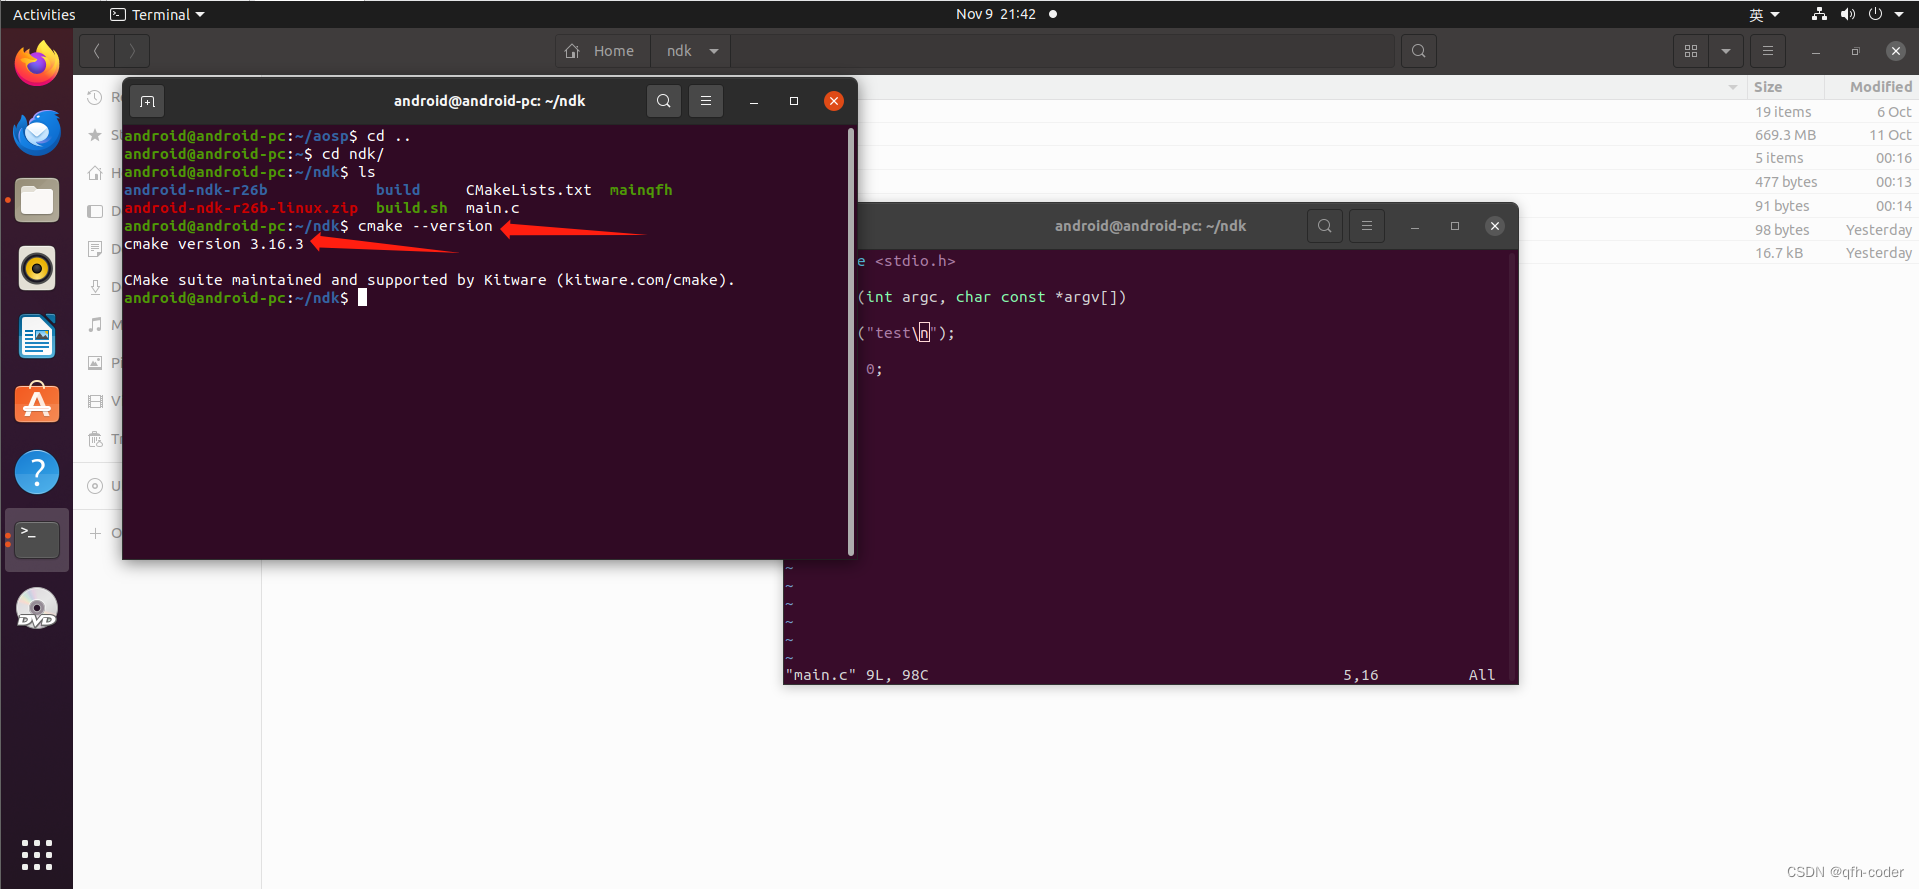Go forward in Files window
The width and height of the screenshot is (1919, 889).
point(132,51)
